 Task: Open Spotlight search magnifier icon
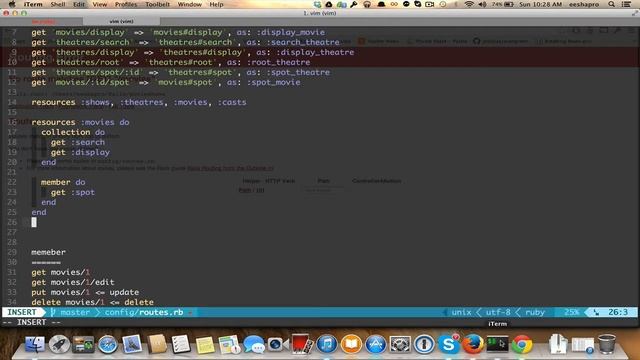point(611,4)
